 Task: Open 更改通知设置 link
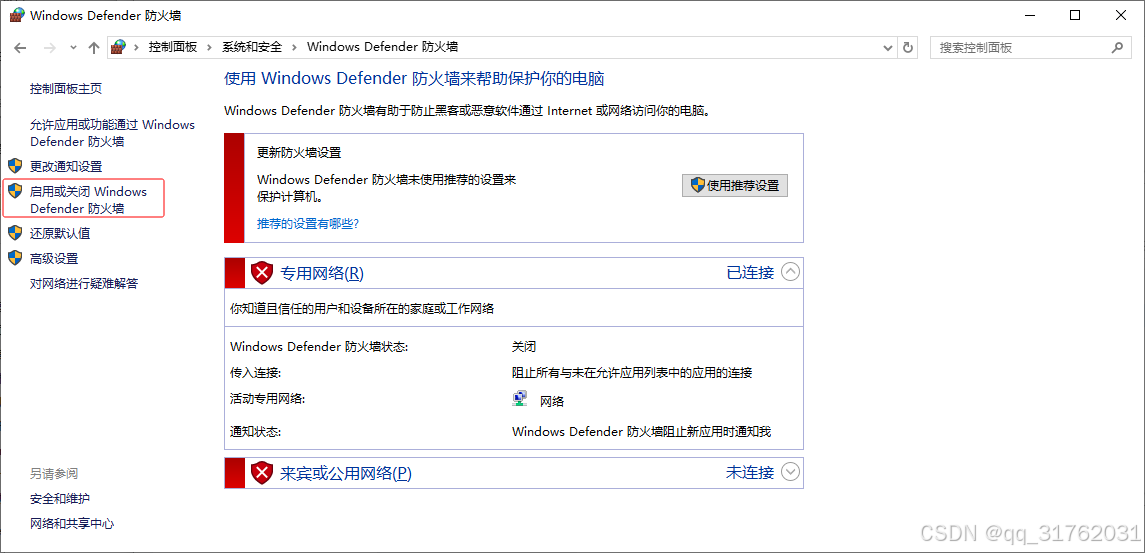pos(66,166)
